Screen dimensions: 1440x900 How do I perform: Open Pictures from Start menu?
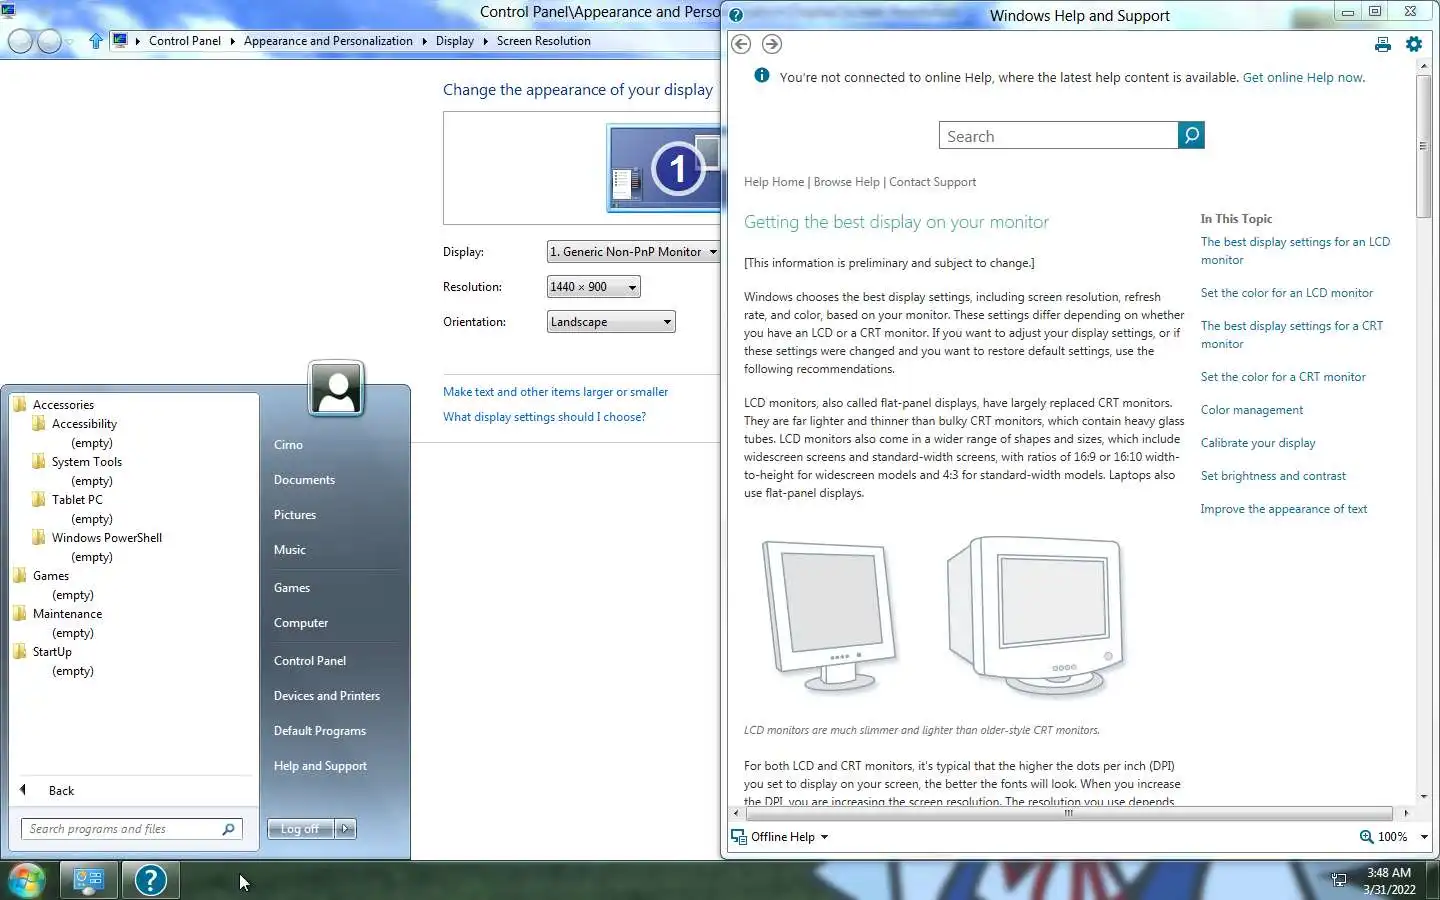coord(295,515)
